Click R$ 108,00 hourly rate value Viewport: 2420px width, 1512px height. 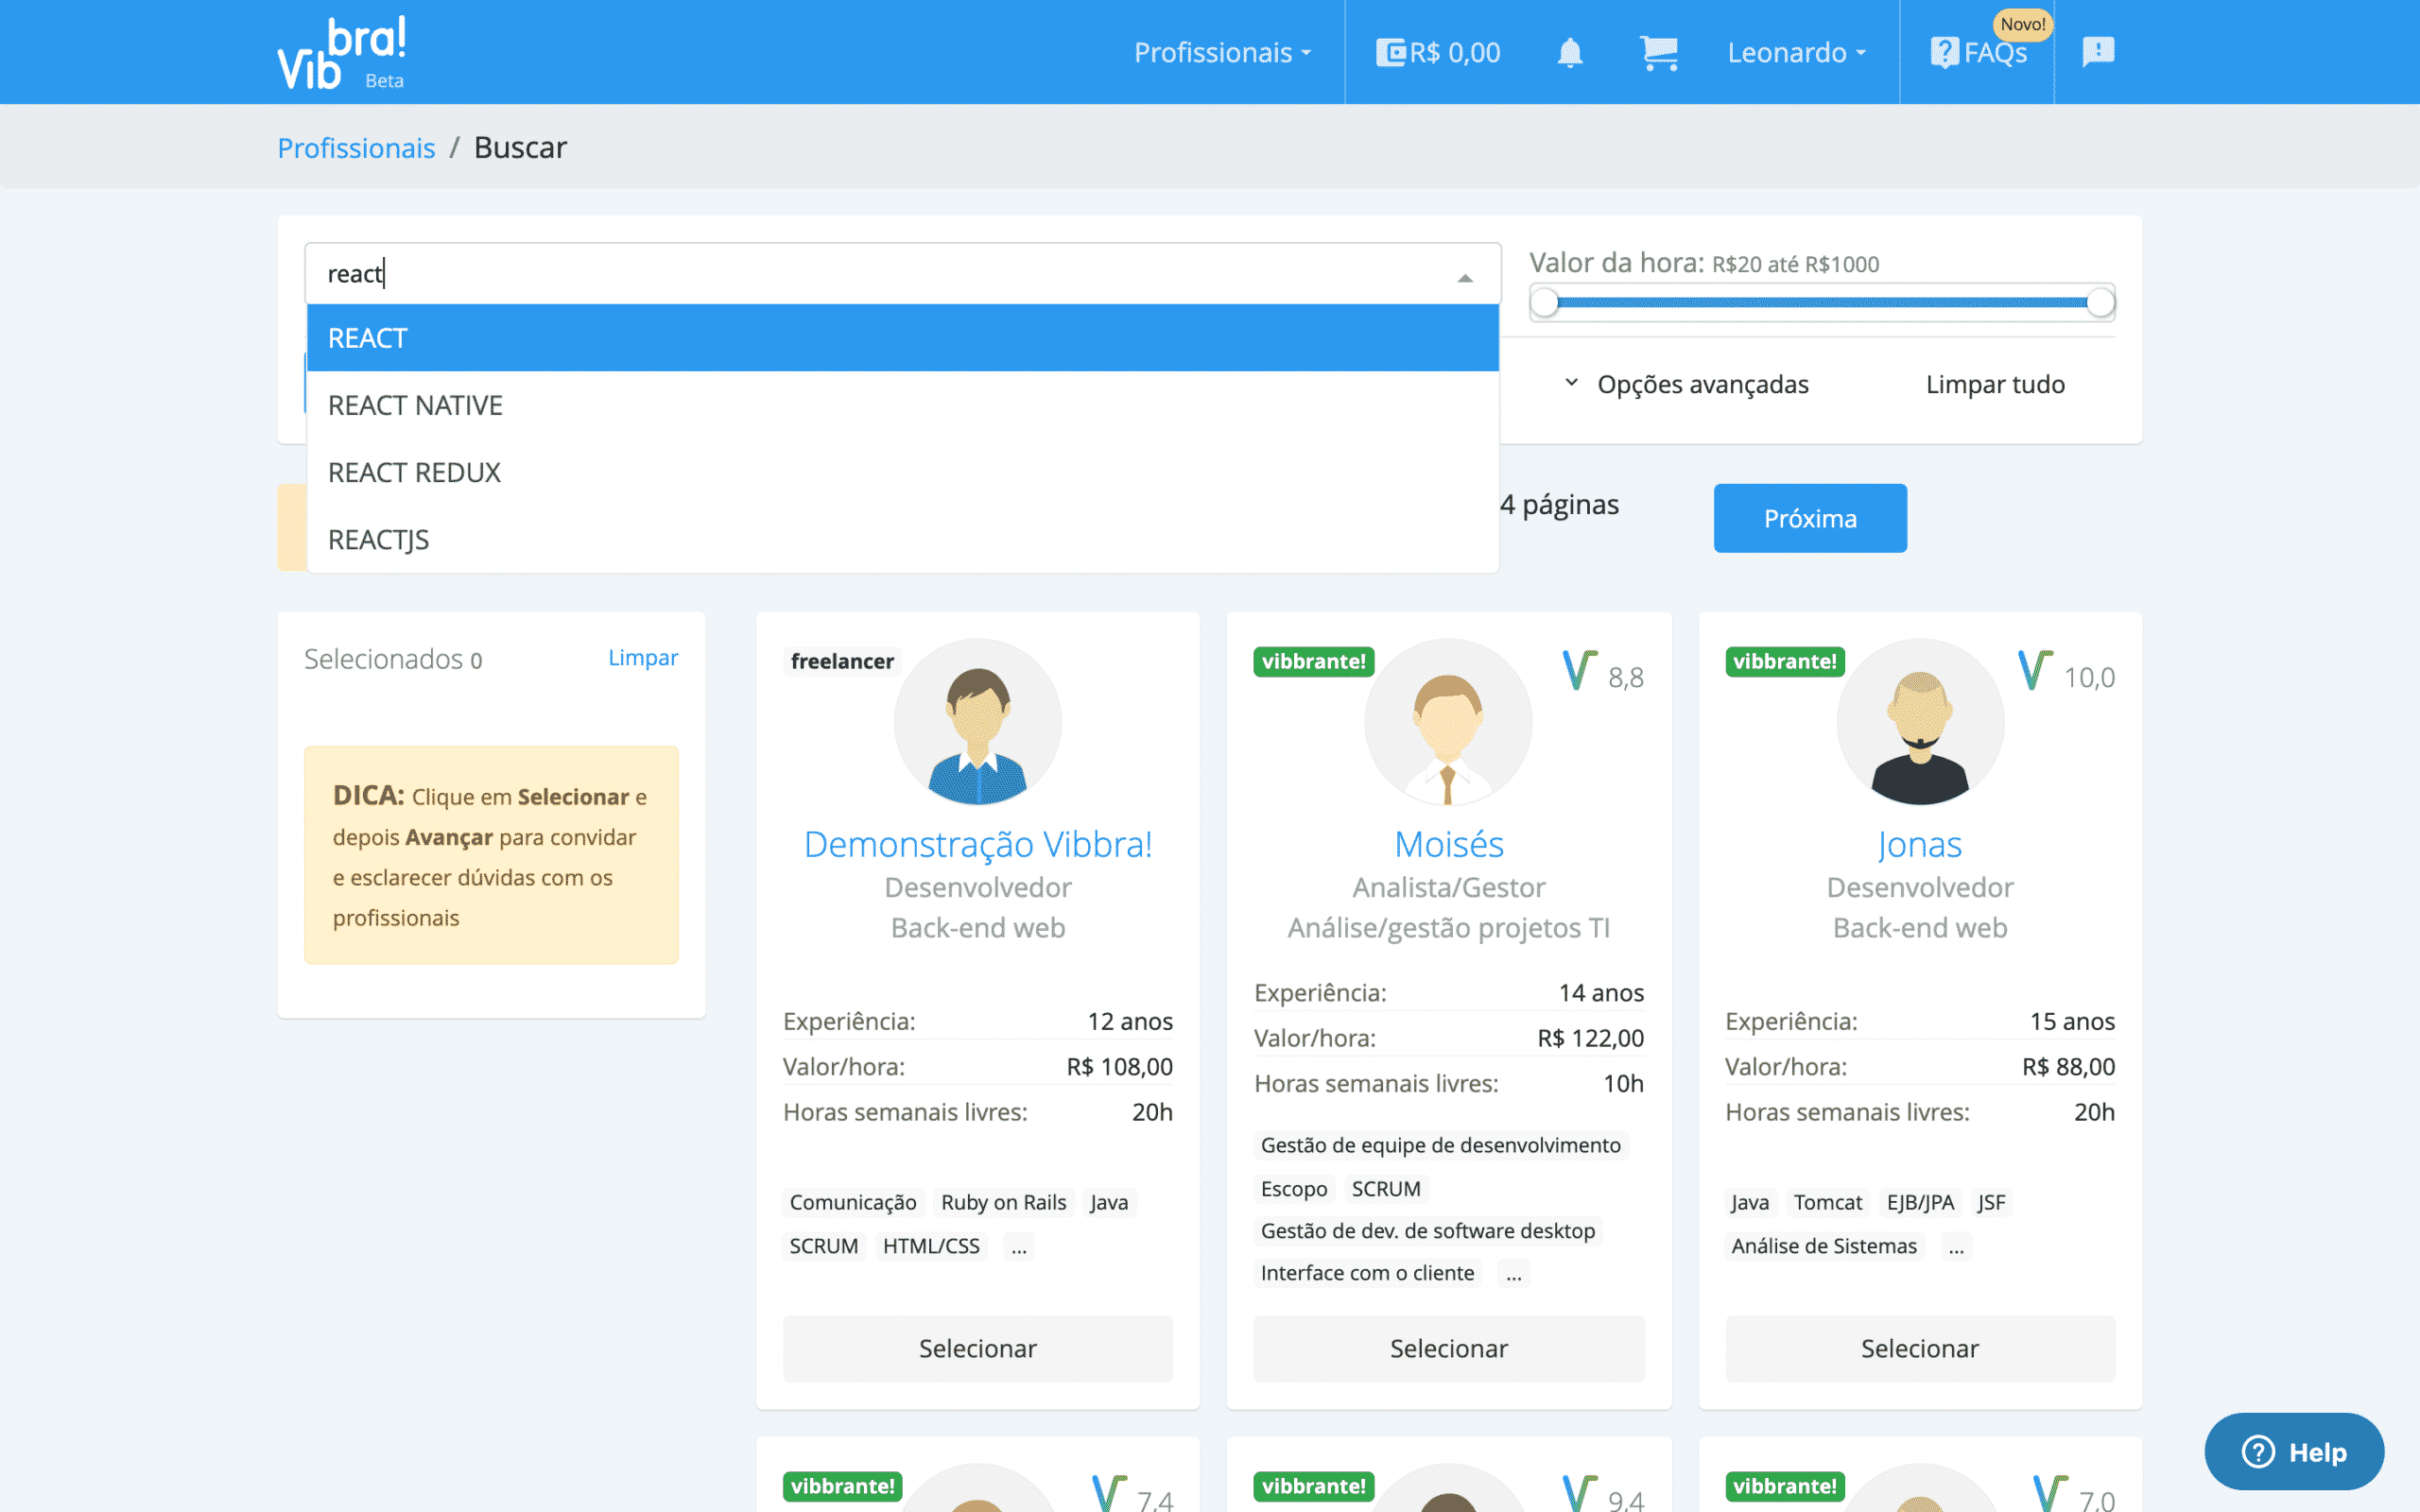[1119, 1066]
